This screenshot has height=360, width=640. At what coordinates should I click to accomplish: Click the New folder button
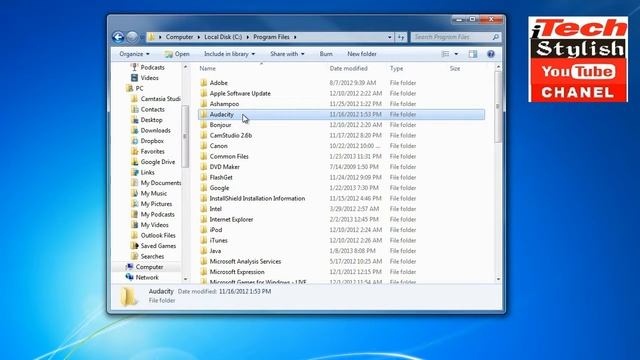tap(362, 54)
